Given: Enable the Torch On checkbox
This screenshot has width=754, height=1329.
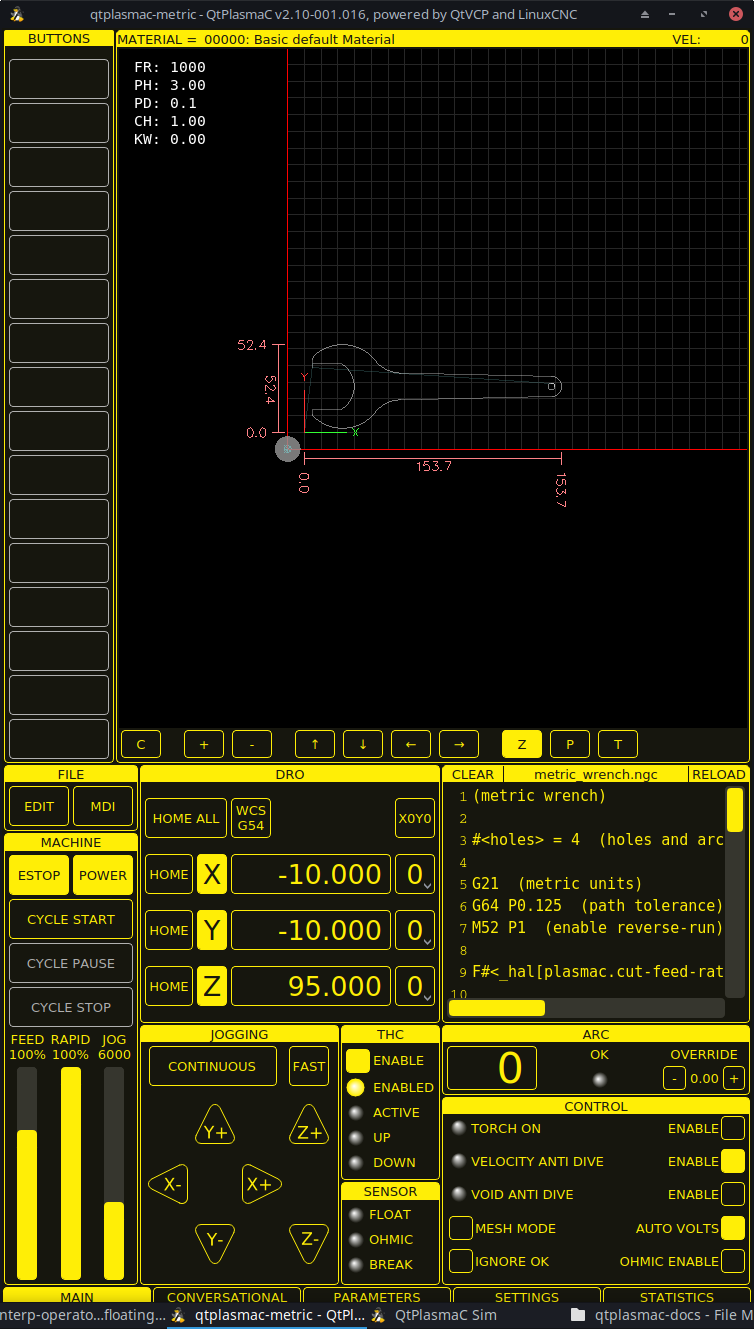Looking at the screenshot, I should (733, 1129).
